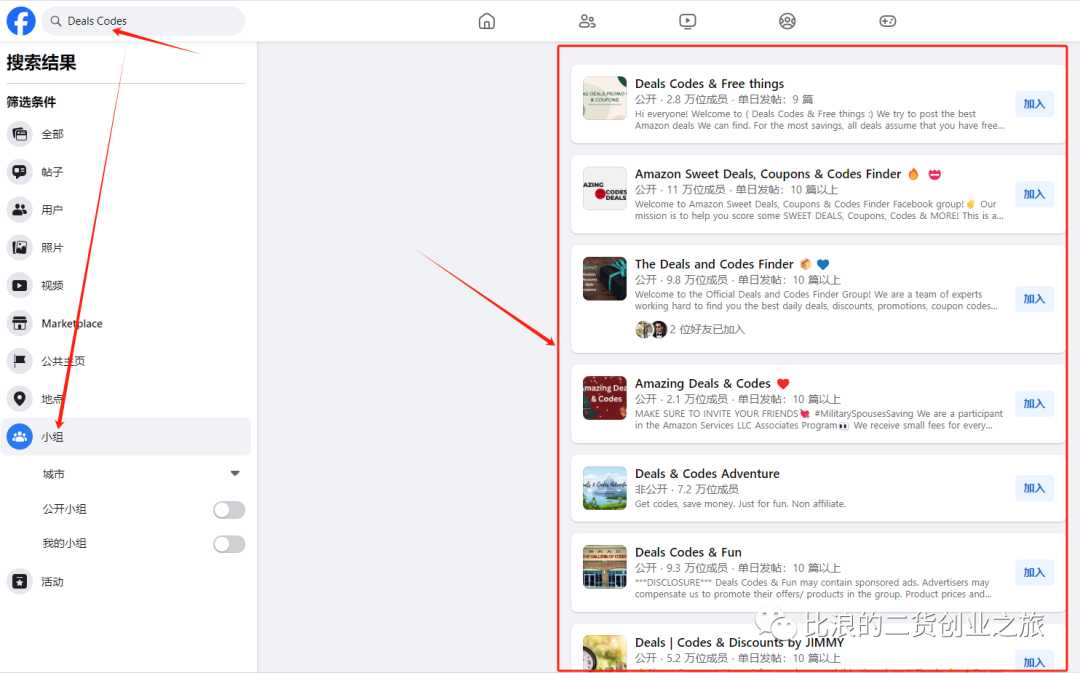The image size is (1080, 673).
Task: Click the 筛选条件 heading
Action: point(31,102)
